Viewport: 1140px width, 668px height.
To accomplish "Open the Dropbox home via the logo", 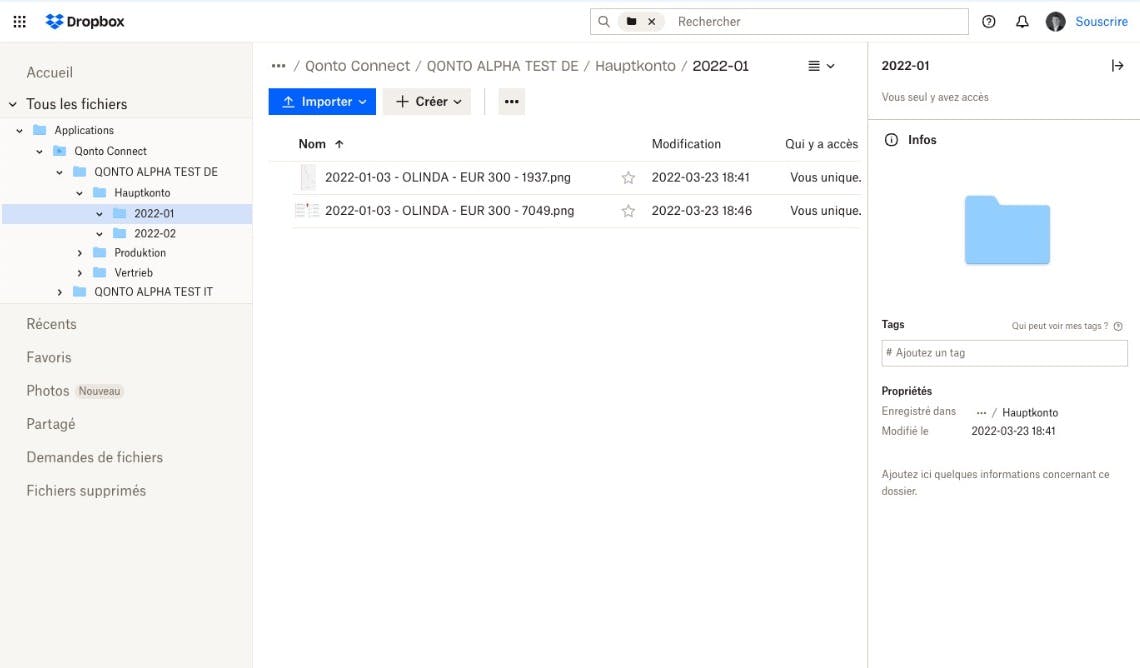I will (85, 20).
